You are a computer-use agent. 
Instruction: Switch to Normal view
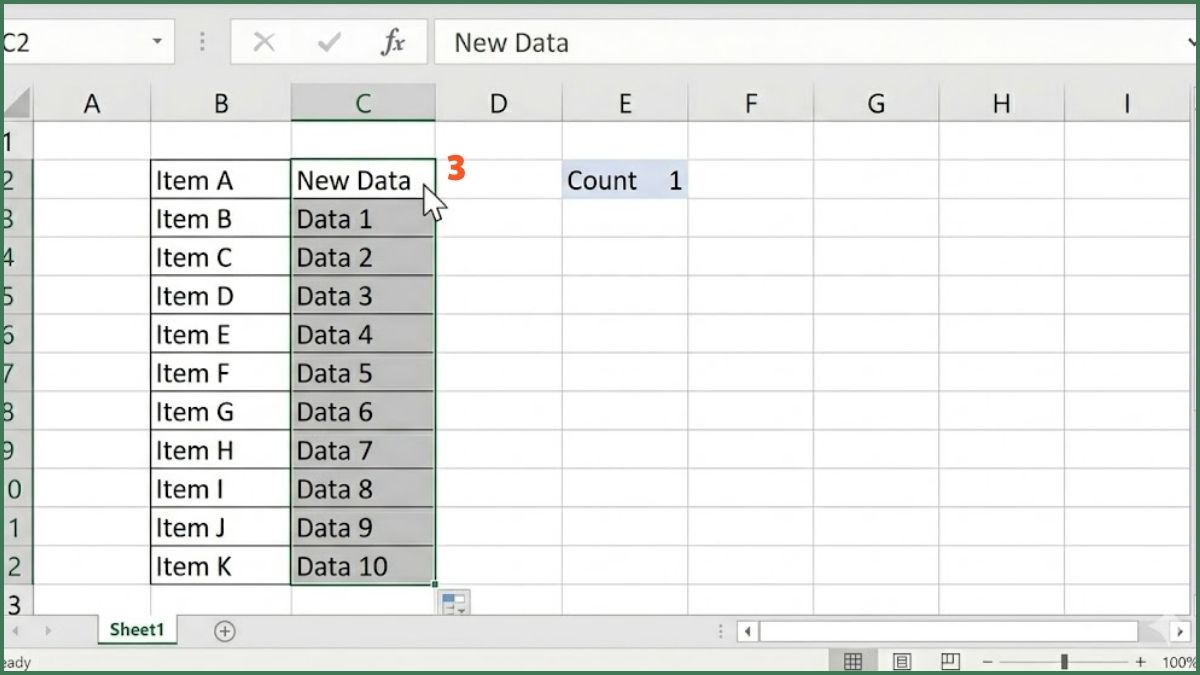pyautogui.click(x=853, y=662)
